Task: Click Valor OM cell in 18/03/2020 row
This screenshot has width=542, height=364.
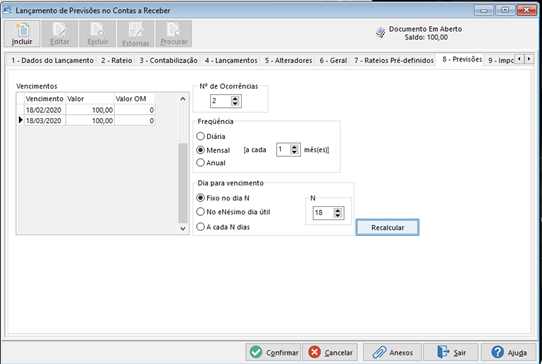Action: click(135, 121)
